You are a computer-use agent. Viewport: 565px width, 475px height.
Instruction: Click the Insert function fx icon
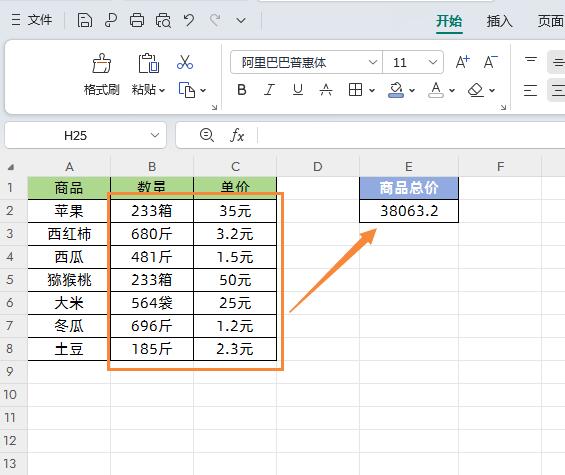click(237, 136)
